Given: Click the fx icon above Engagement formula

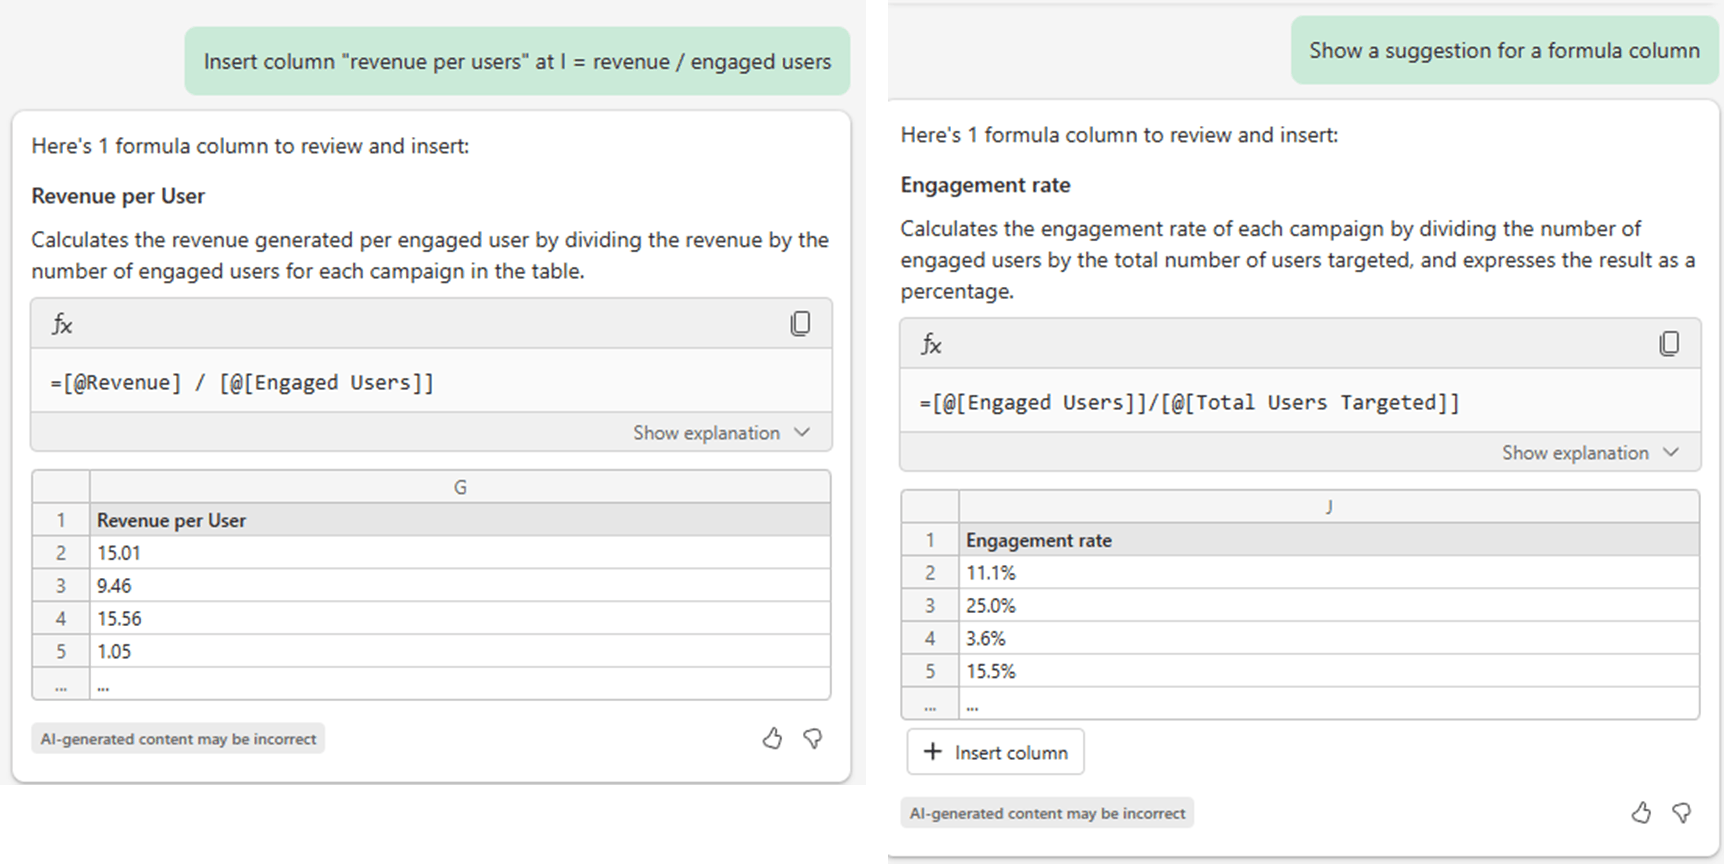Looking at the screenshot, I should pos(931,344).
